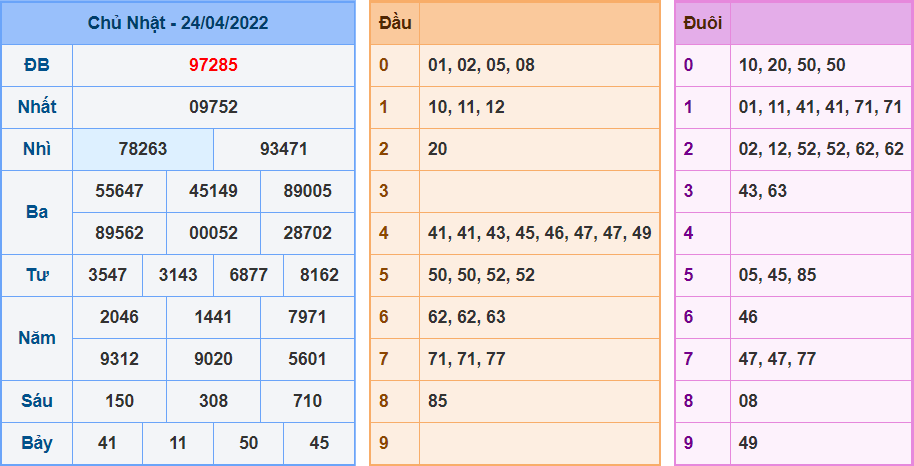Image resolution: width=914 pixels, height=466 pixels.
Task: Click the Bảy prize label
Action: pyautogui.click(x=37, y=443)
